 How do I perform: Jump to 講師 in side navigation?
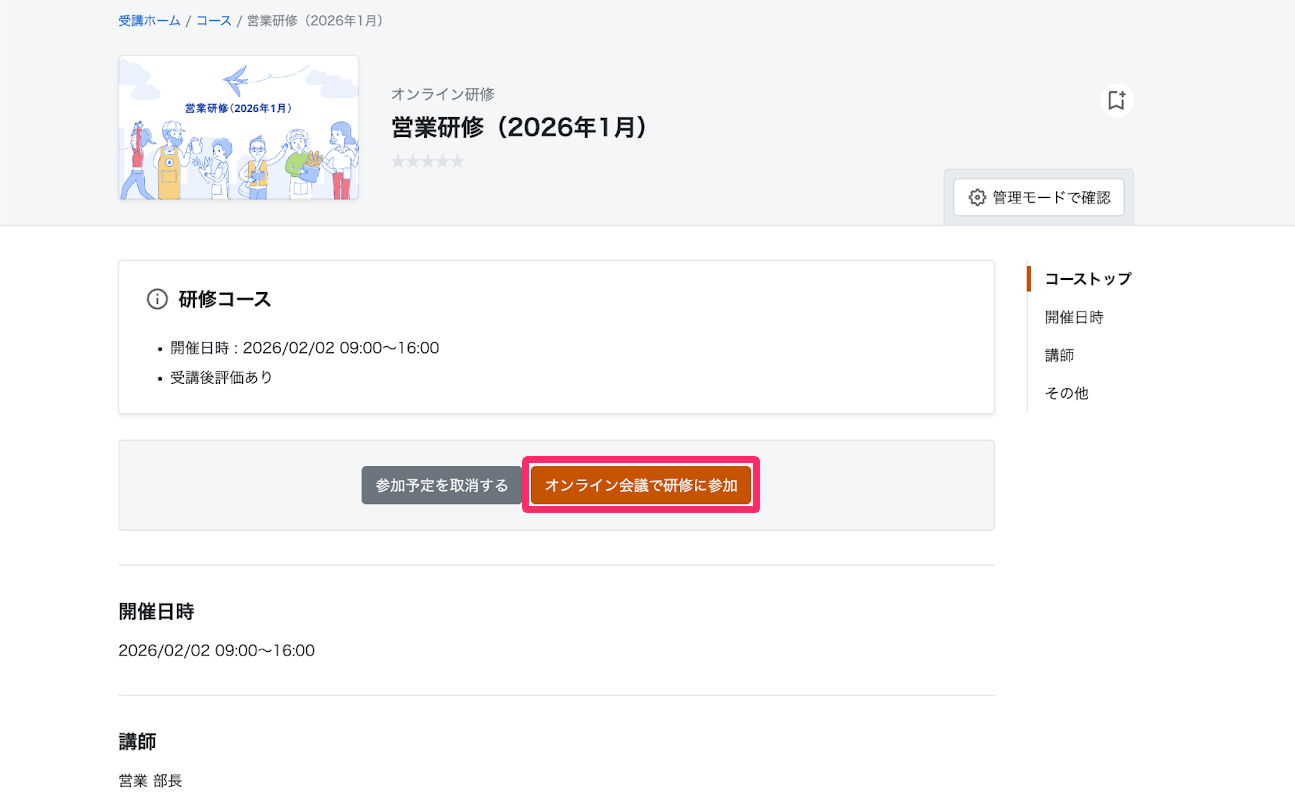coord(1060,355)
